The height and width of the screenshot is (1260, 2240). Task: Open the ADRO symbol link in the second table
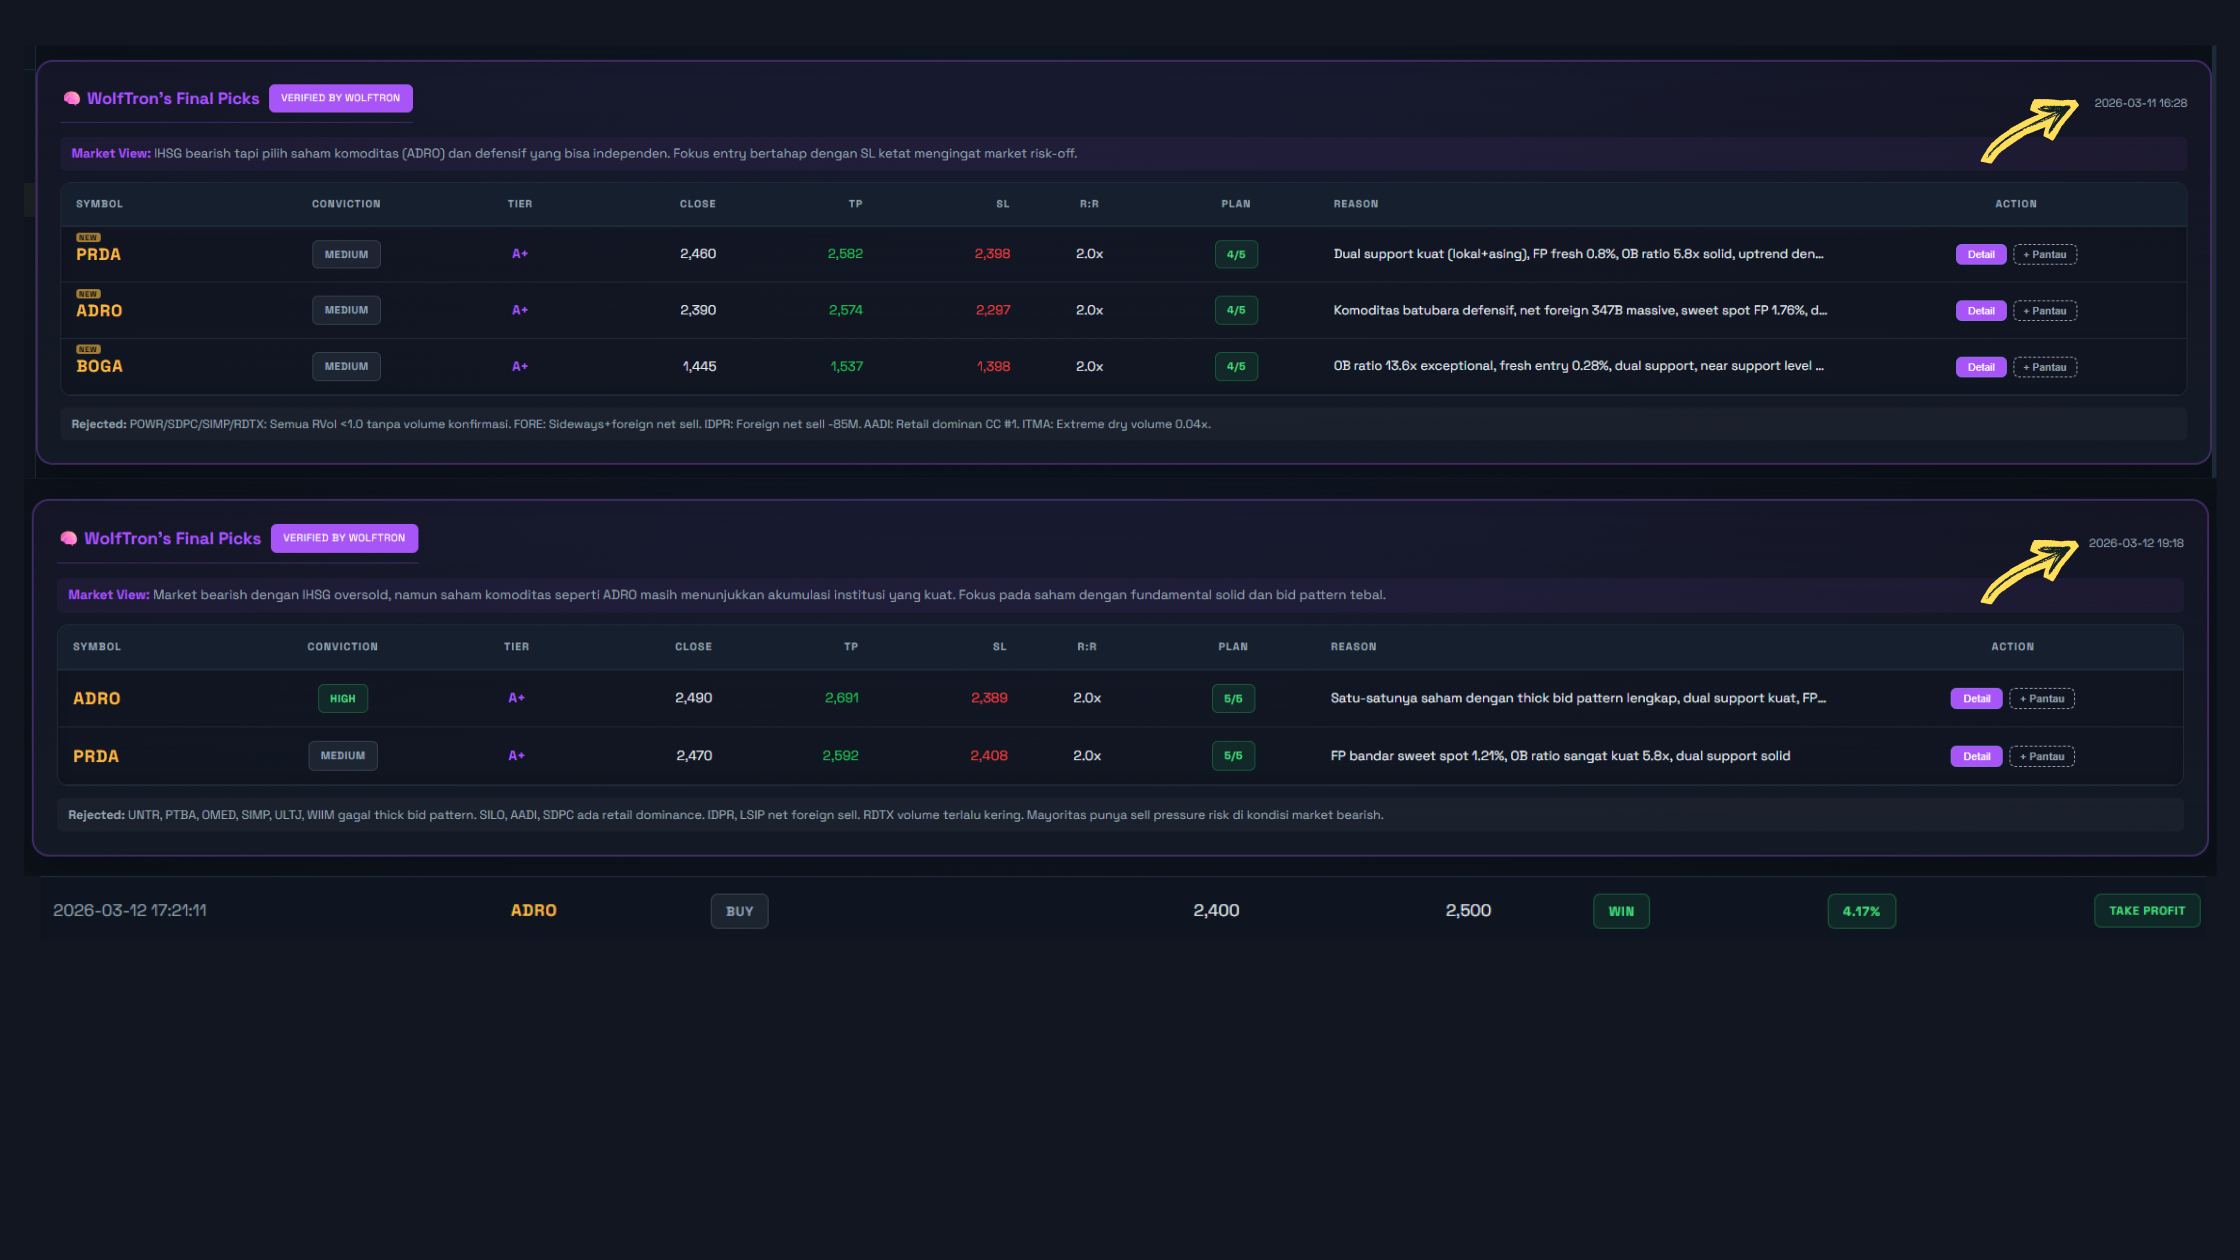96,698
